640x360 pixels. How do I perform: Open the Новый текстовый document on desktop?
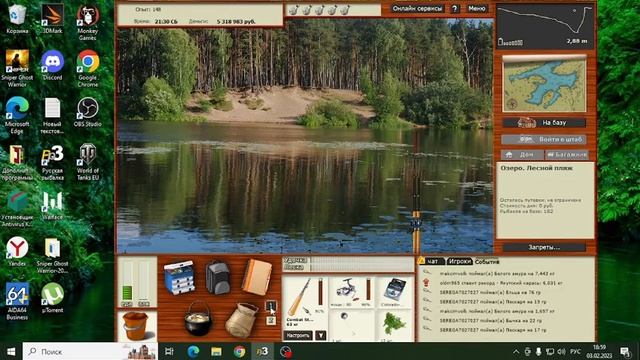point(52,115)
